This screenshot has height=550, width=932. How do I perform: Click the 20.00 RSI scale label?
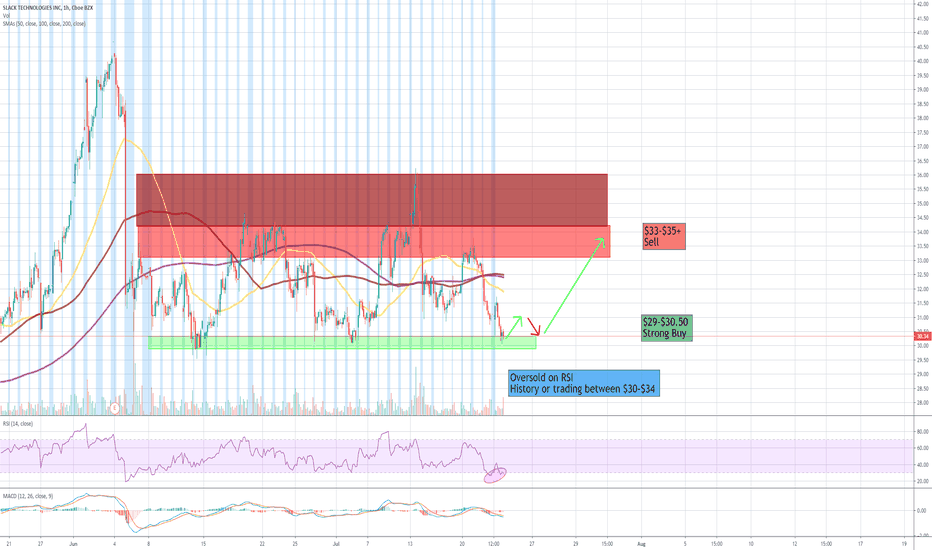pos(922,481)
